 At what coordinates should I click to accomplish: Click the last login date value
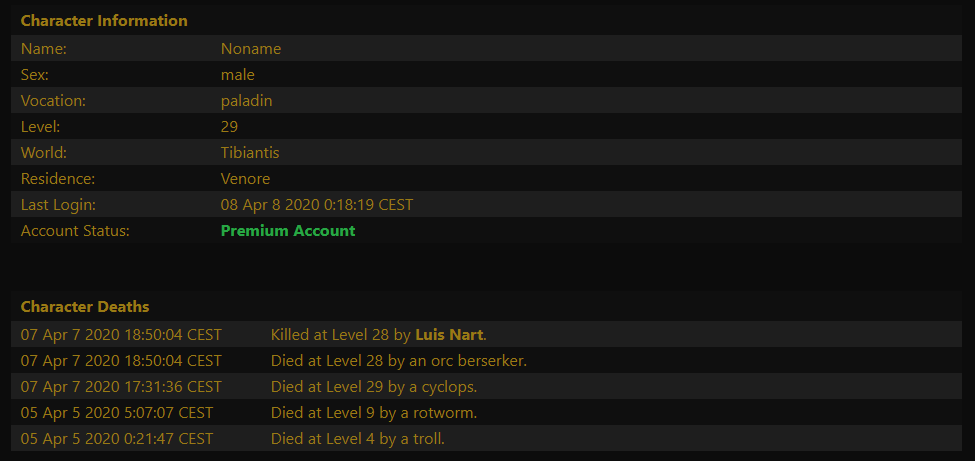(x=316, y=205)
